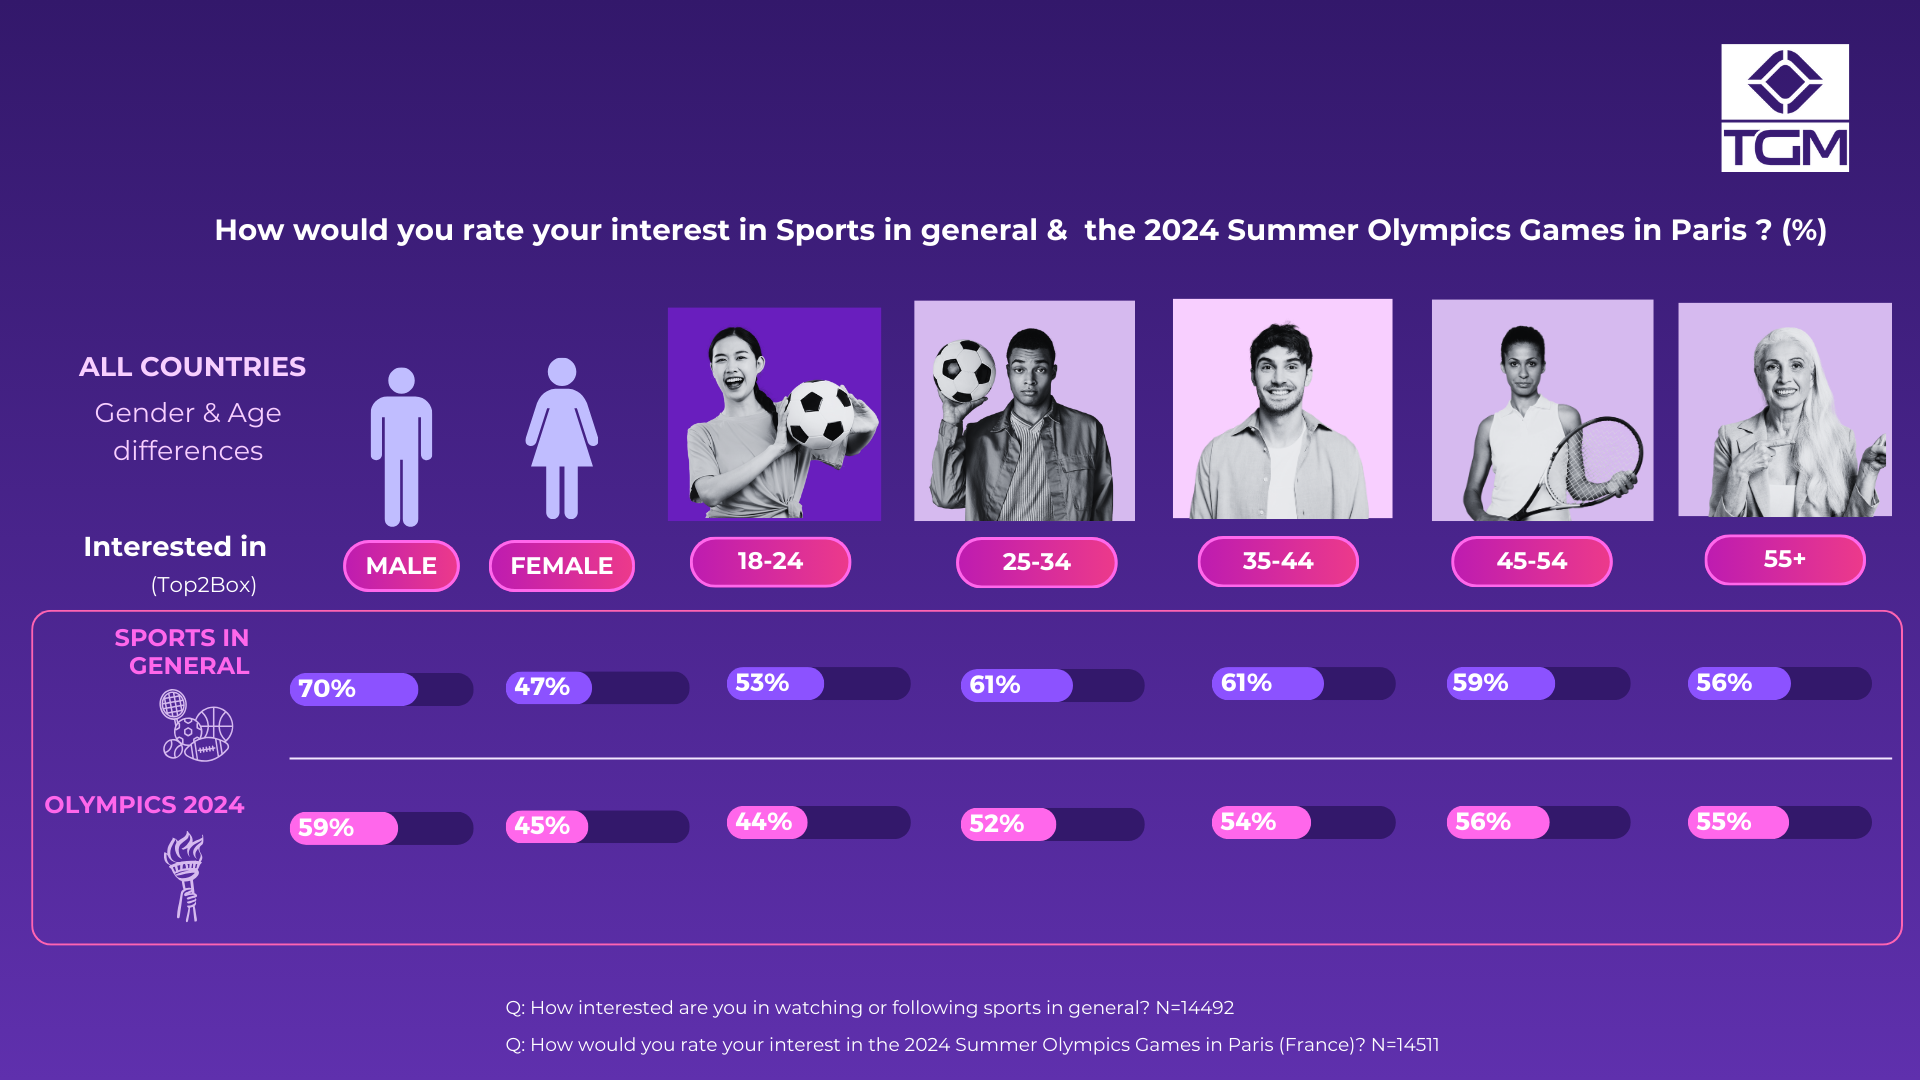Click the smiling man 35-44 photo
This screenshot has height=1080, width=1920.
(1282, 409)
